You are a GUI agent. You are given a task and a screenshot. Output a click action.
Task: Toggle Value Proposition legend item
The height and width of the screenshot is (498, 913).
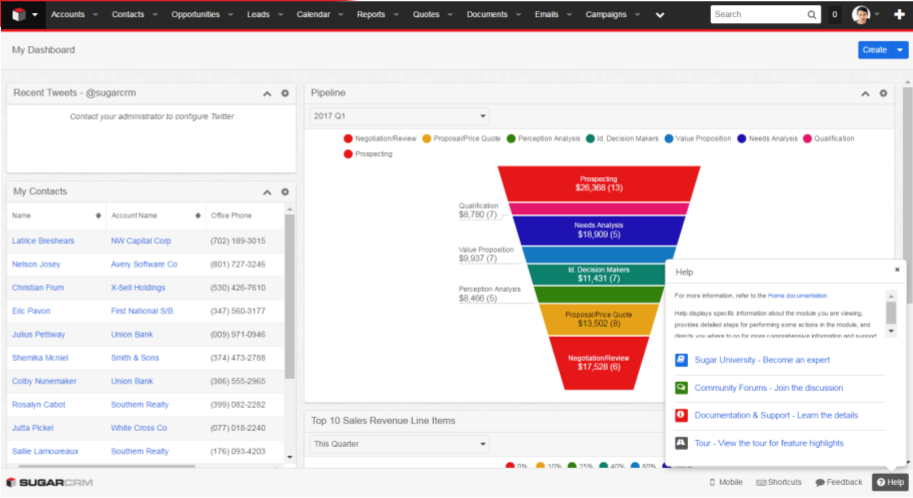click(x=698, y=139)
